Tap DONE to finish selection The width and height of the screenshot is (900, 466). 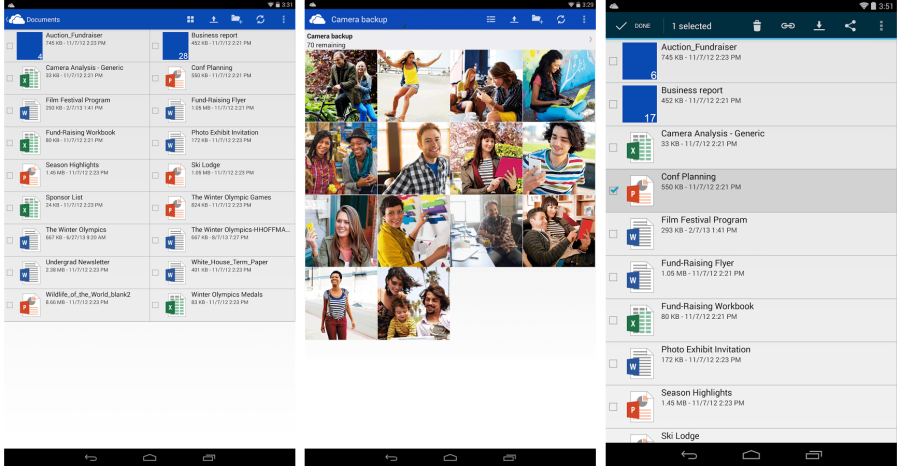pos(633,26)
